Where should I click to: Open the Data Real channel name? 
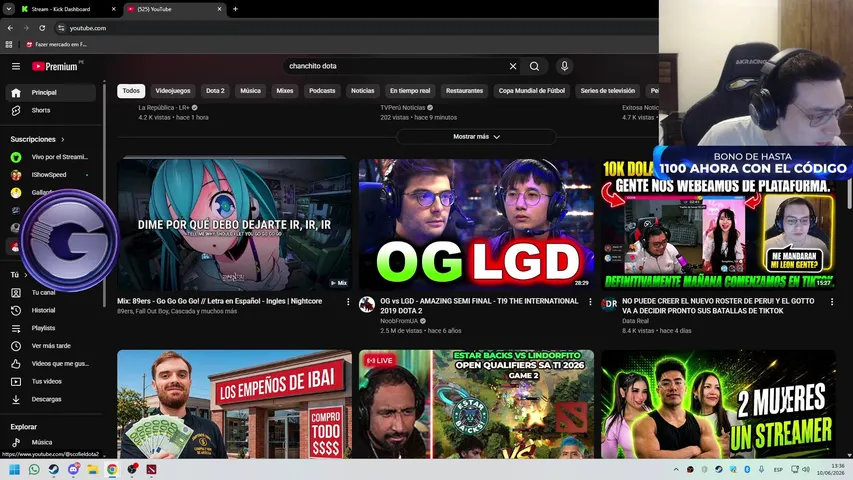[x=635, y=321]
